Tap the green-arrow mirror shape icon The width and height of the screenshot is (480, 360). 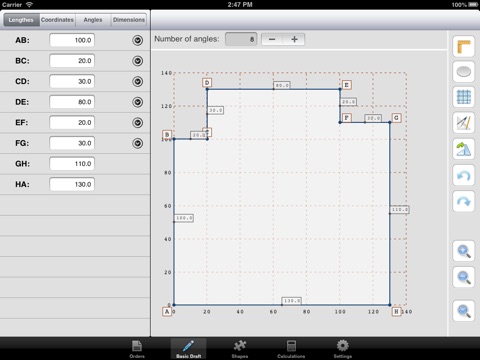click(x=463, y=149)
